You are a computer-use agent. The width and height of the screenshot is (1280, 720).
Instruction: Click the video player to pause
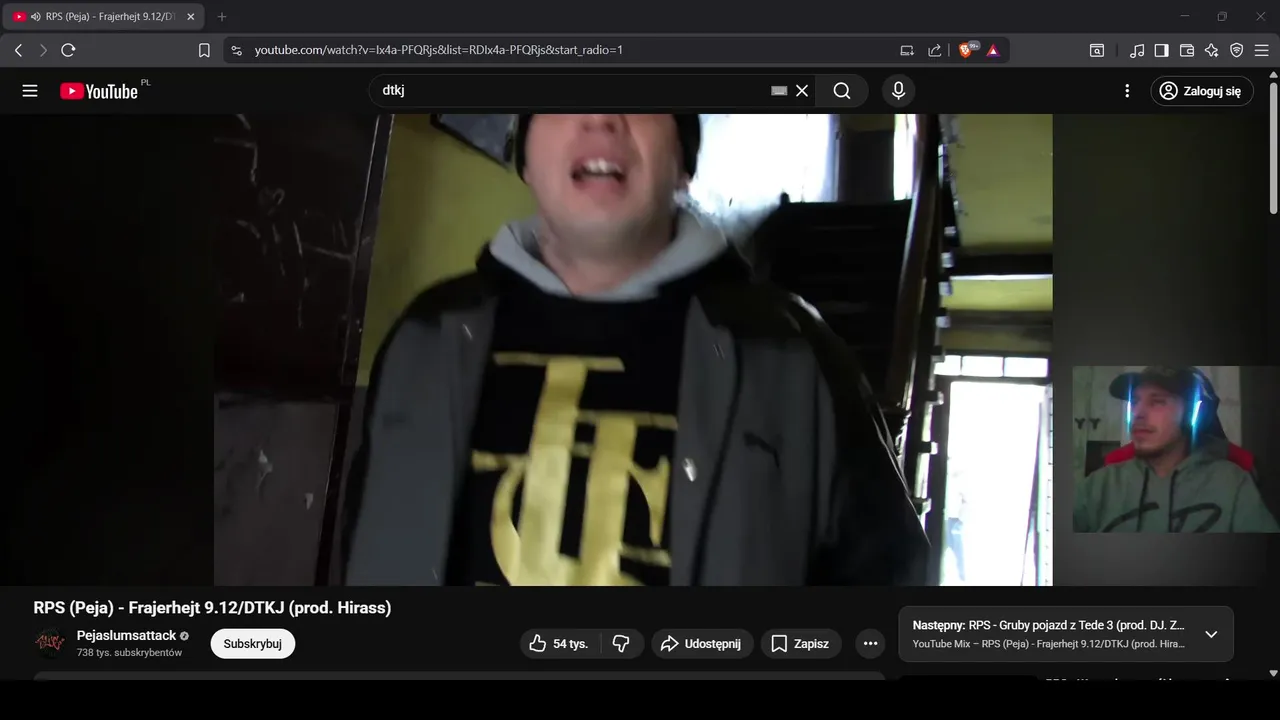633,350
